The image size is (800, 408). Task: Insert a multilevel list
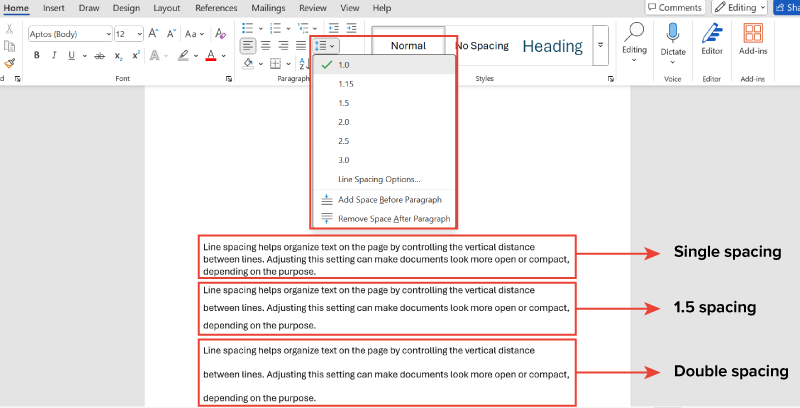pos(303,28)
